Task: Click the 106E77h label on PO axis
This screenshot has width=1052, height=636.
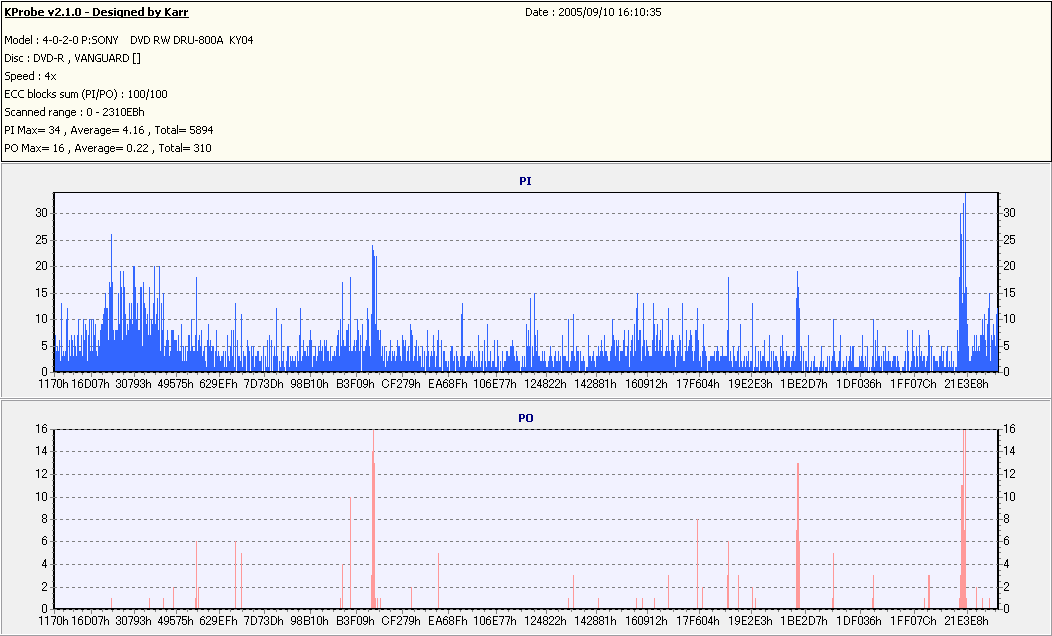Action: point(494,621)
